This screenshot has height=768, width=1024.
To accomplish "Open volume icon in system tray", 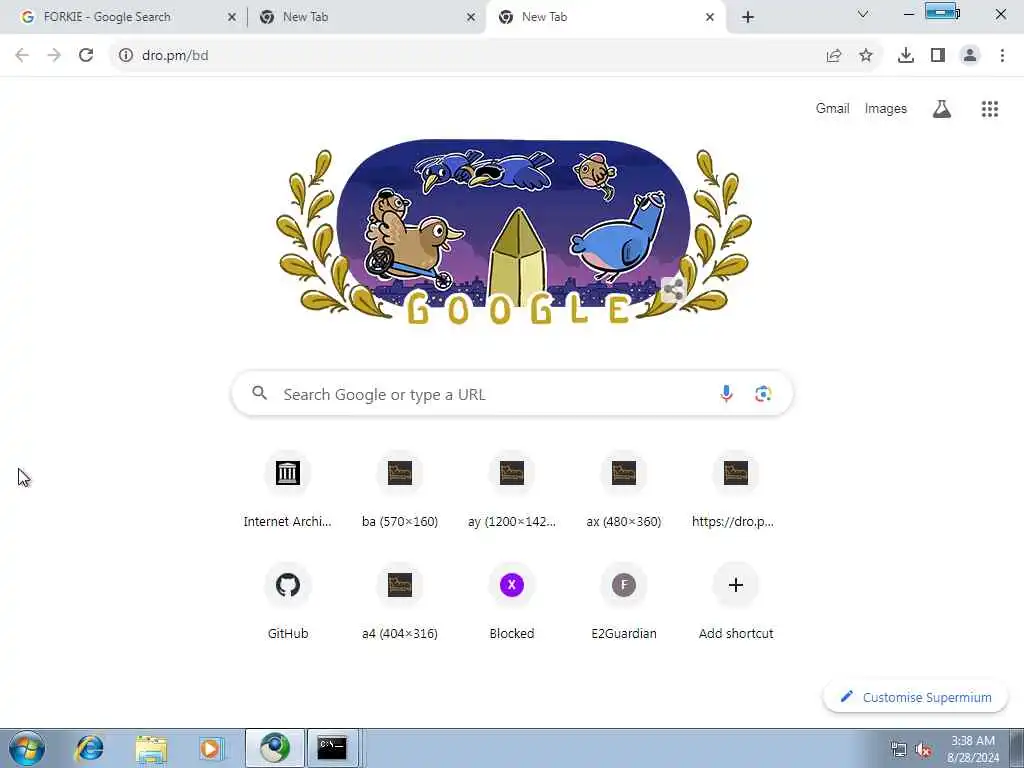I will pos(923,750).
